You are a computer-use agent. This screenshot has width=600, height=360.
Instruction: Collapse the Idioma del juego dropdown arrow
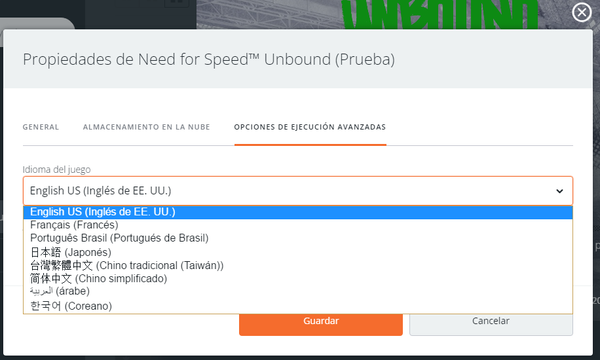point(559,191)
